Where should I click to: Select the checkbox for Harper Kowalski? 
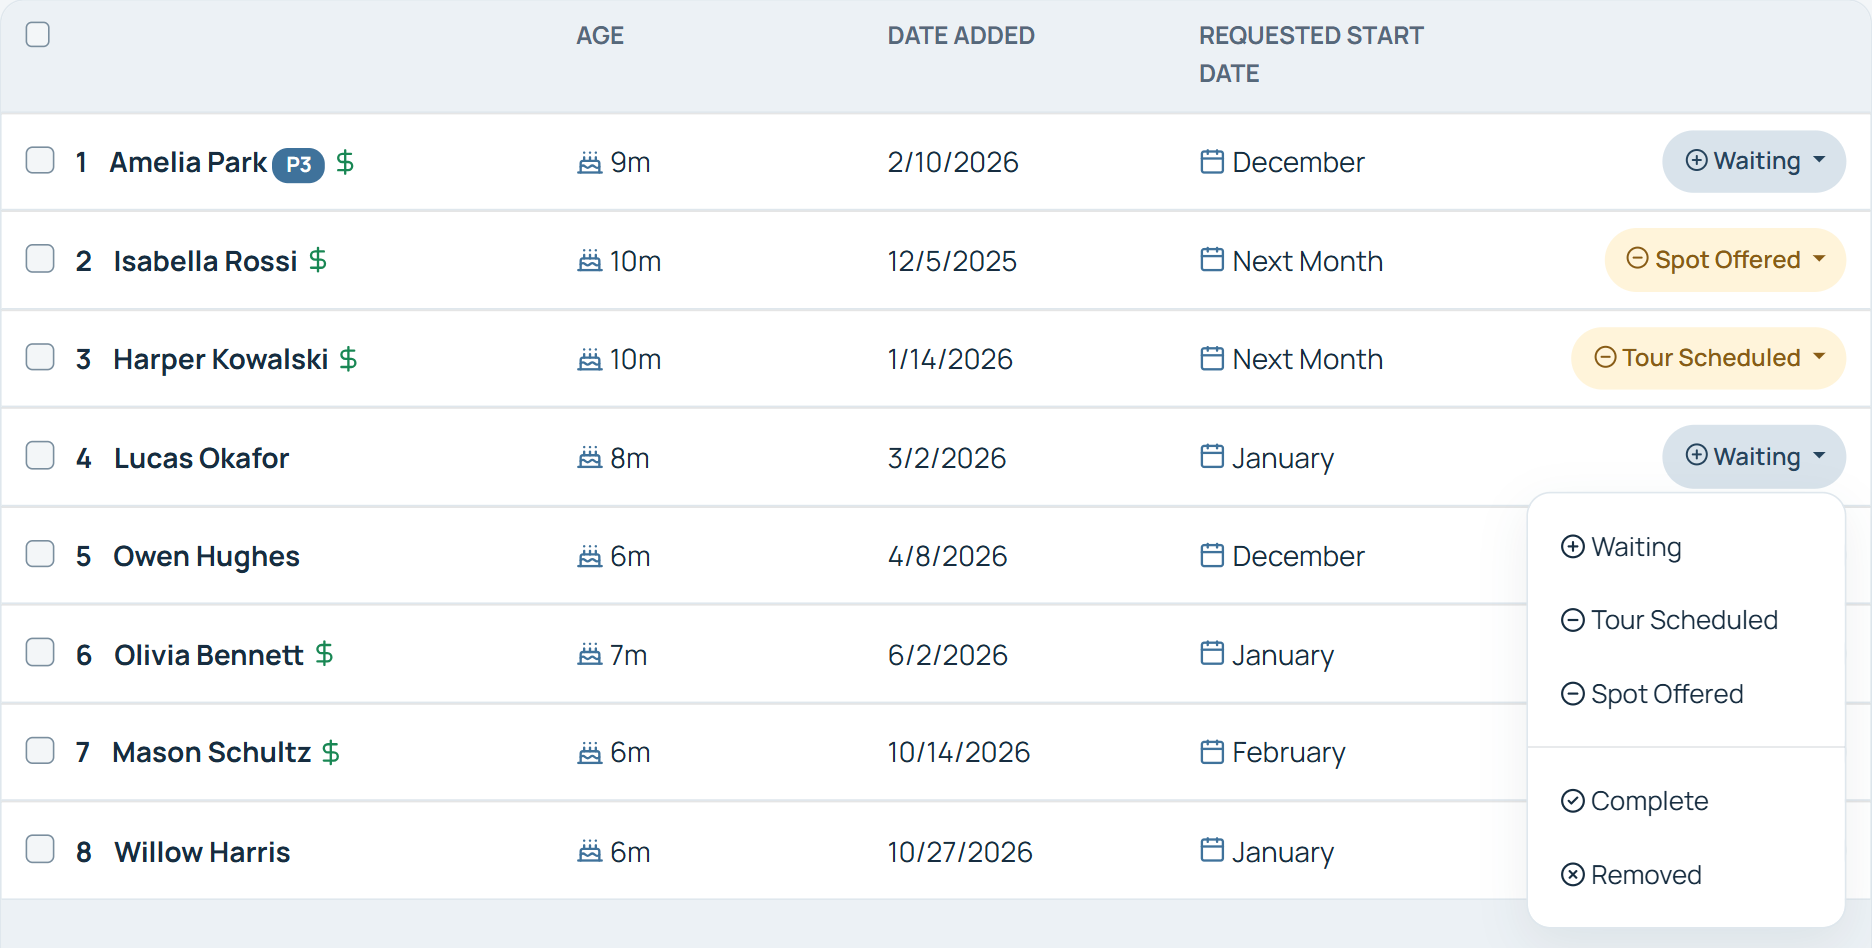coord(40,356)
